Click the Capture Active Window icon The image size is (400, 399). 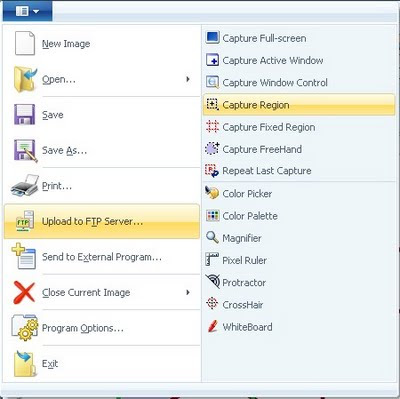point(212,60)
